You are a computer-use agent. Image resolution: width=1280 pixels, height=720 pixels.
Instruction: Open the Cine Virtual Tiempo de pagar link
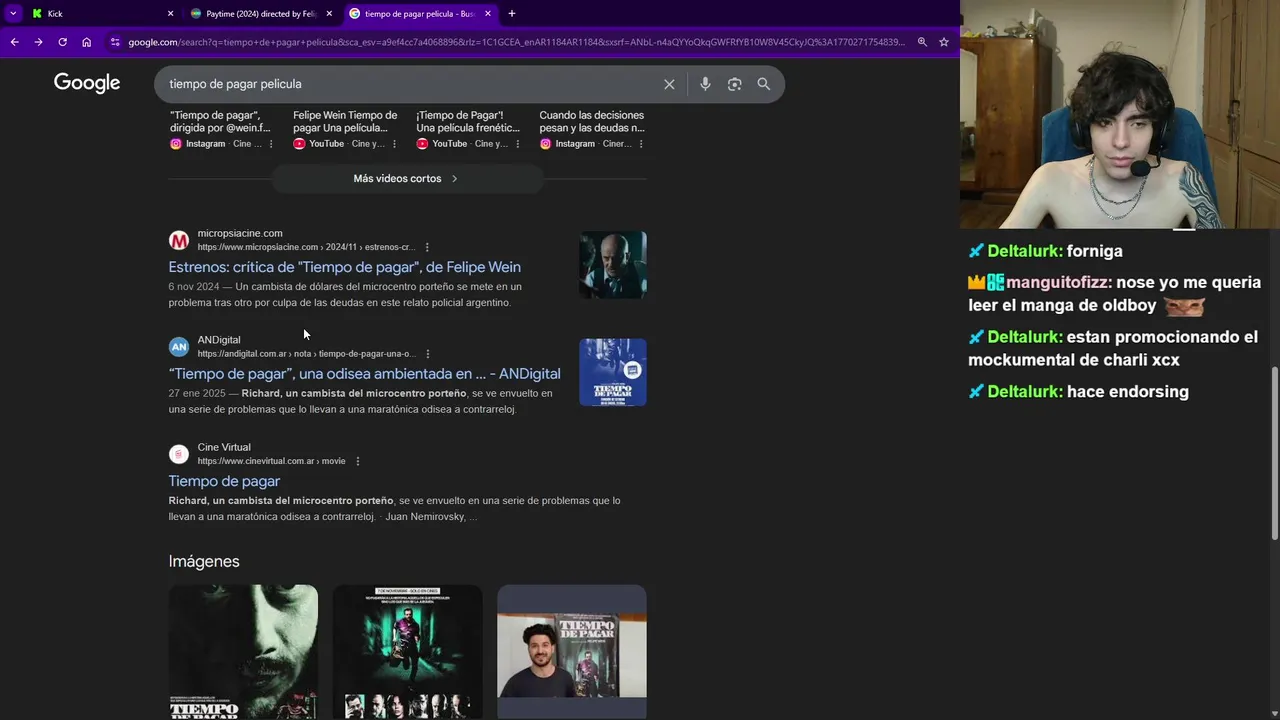[x=224, y=481]
